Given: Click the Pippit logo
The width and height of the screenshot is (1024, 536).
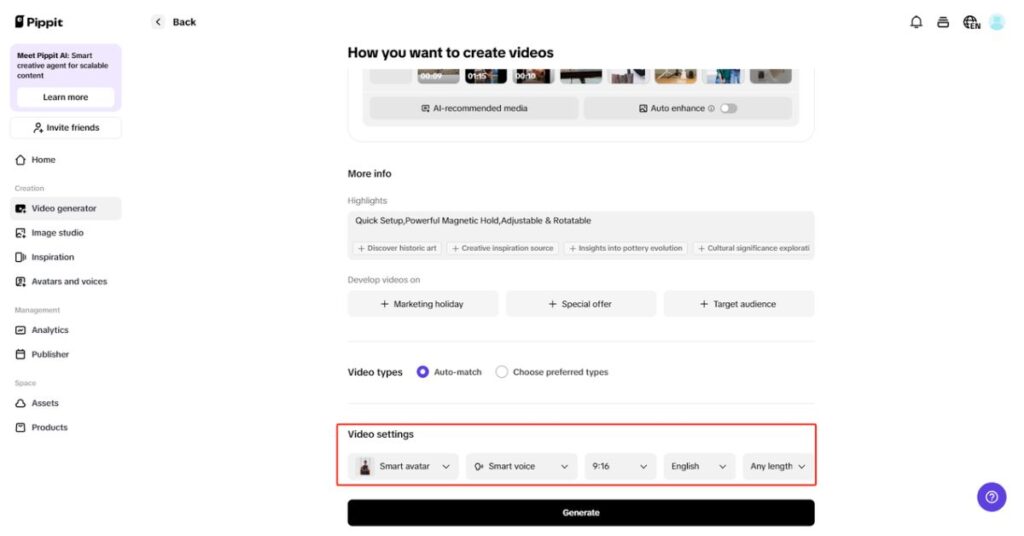Looking at the screenshot, I should pos(39,22).
